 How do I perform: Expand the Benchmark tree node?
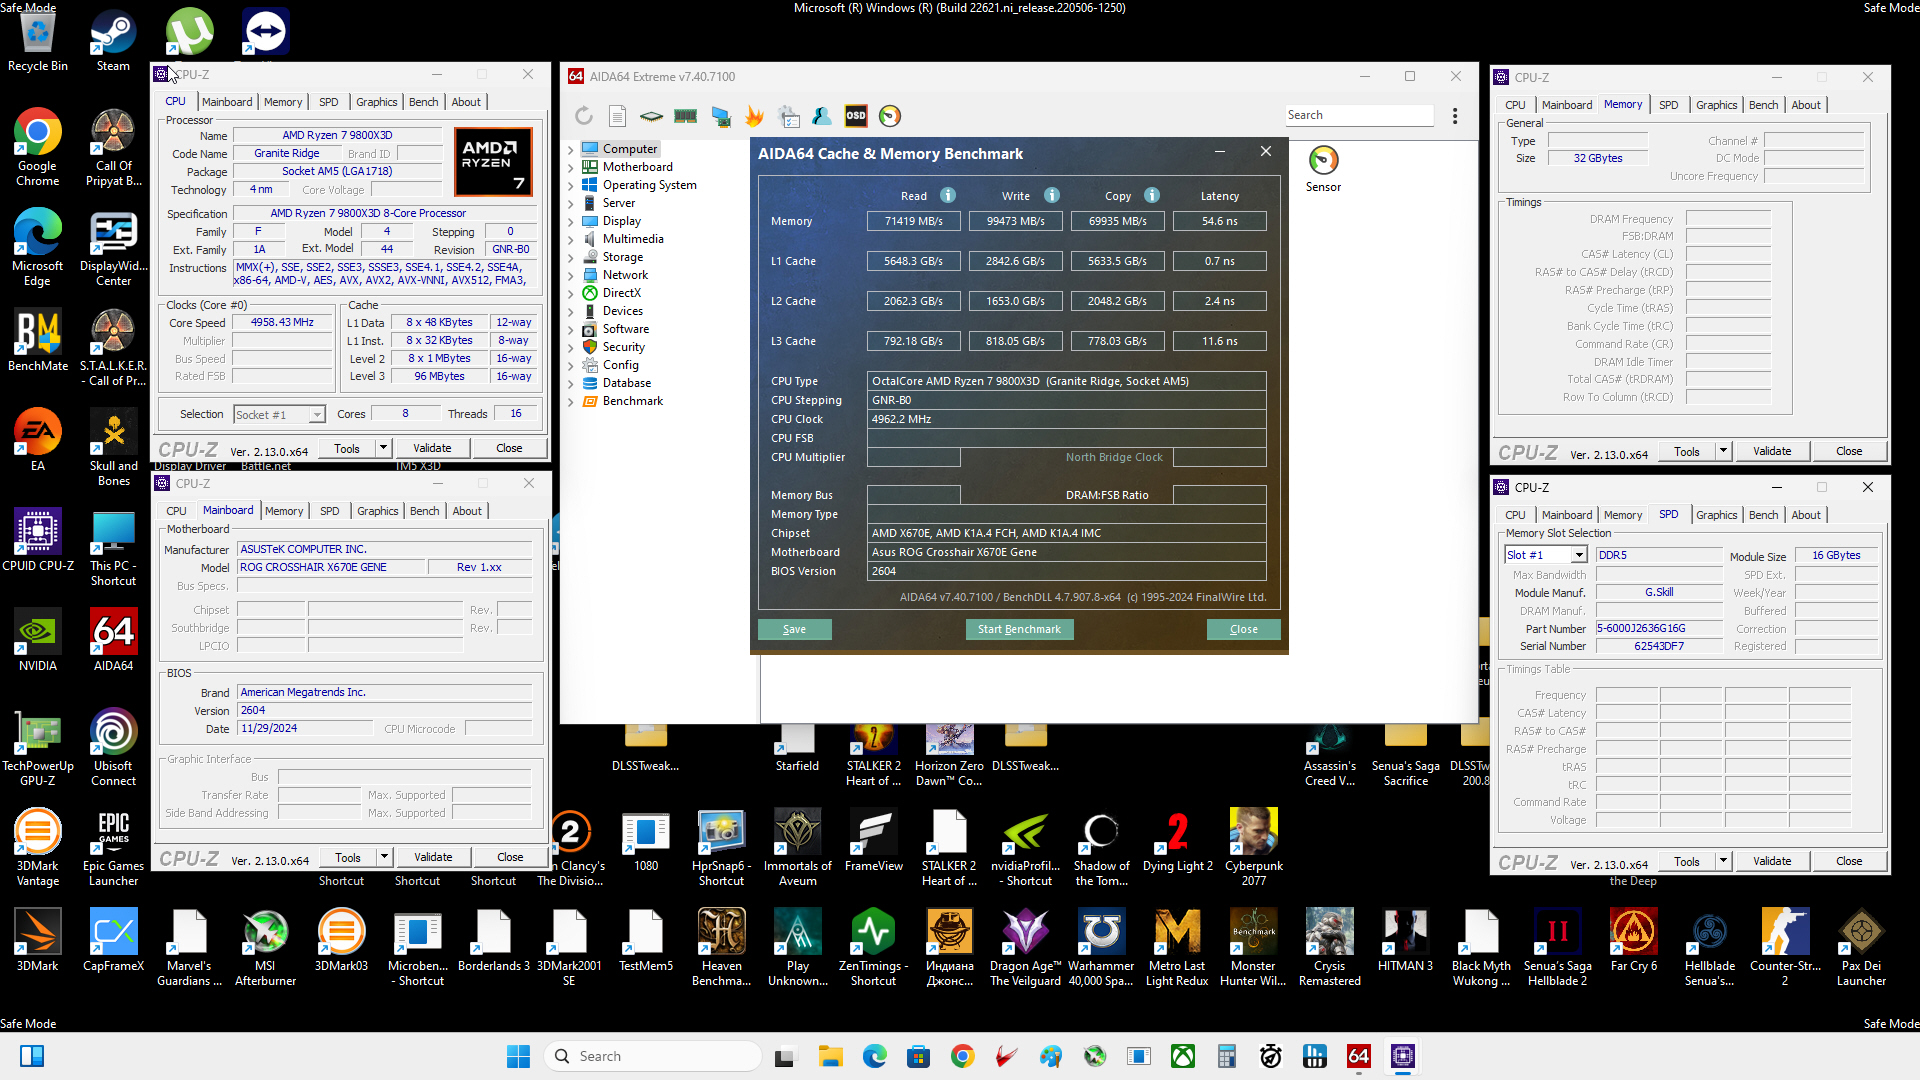click(x=571, y=402)
